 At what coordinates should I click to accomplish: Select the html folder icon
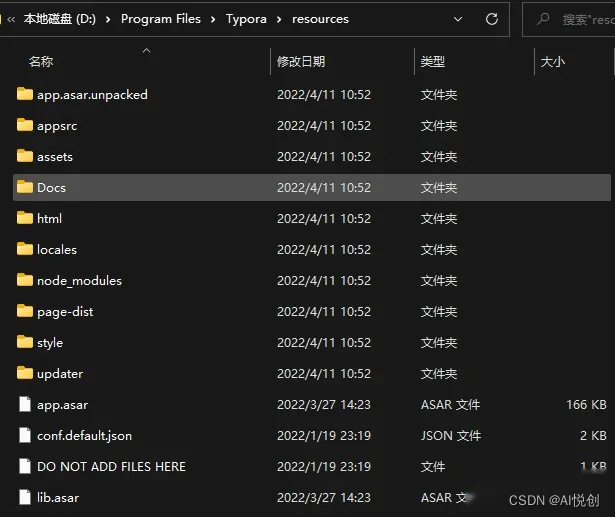tap(25, 218)
